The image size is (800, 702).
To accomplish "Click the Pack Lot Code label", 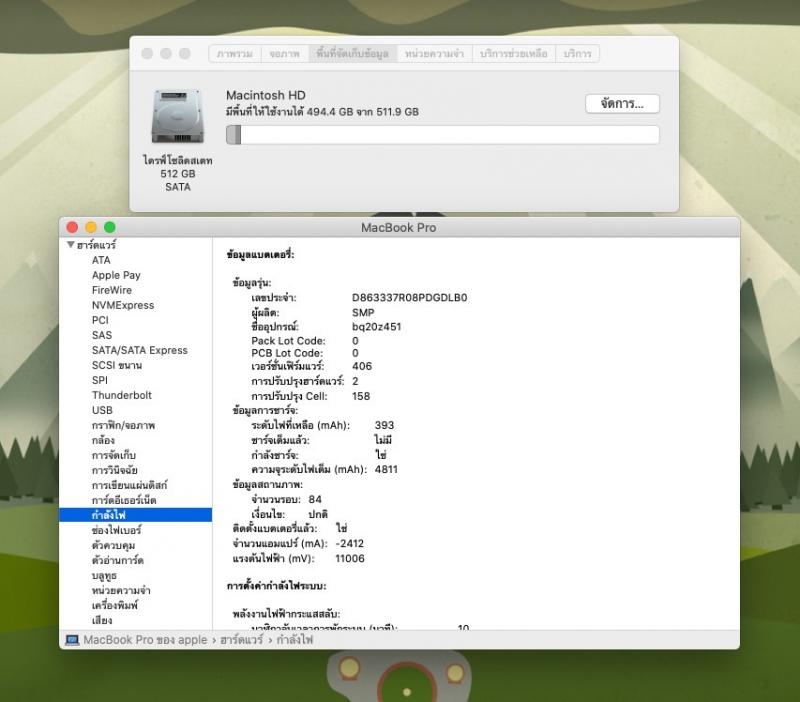I will tap(288, 340).
